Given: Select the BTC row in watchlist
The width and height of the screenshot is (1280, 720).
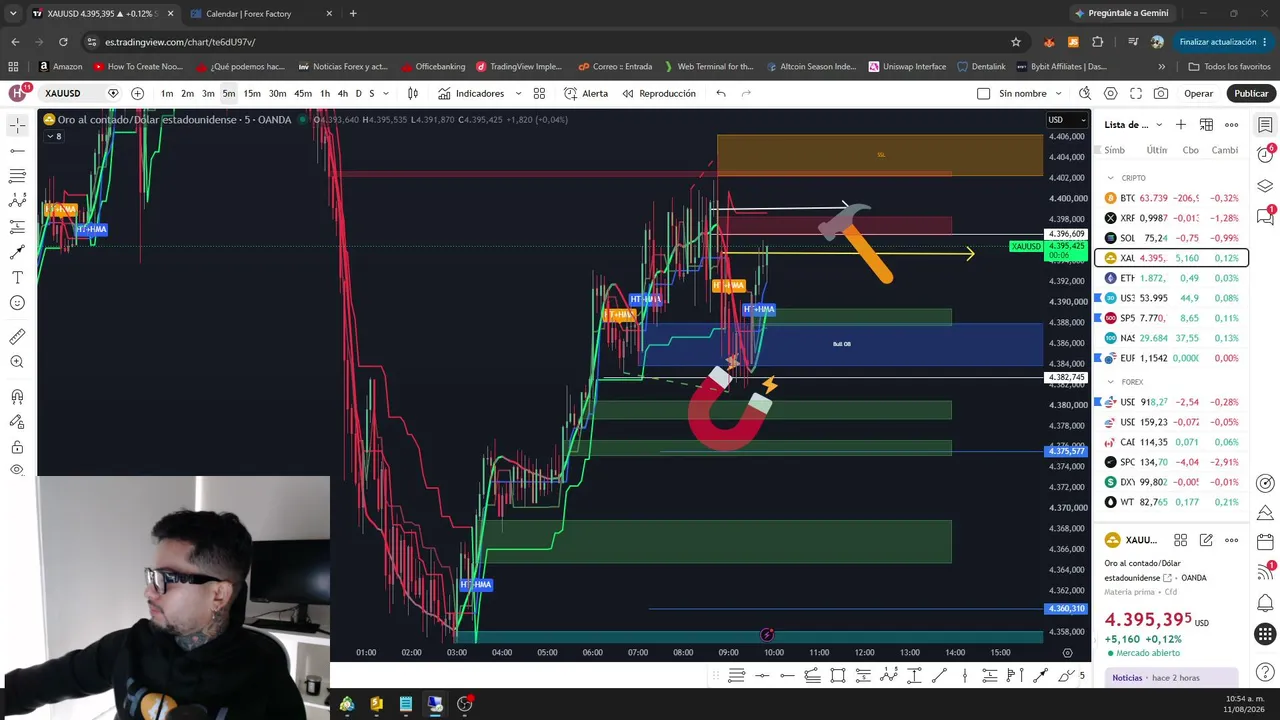Looking at the screenshot, I should (1170, 198).
